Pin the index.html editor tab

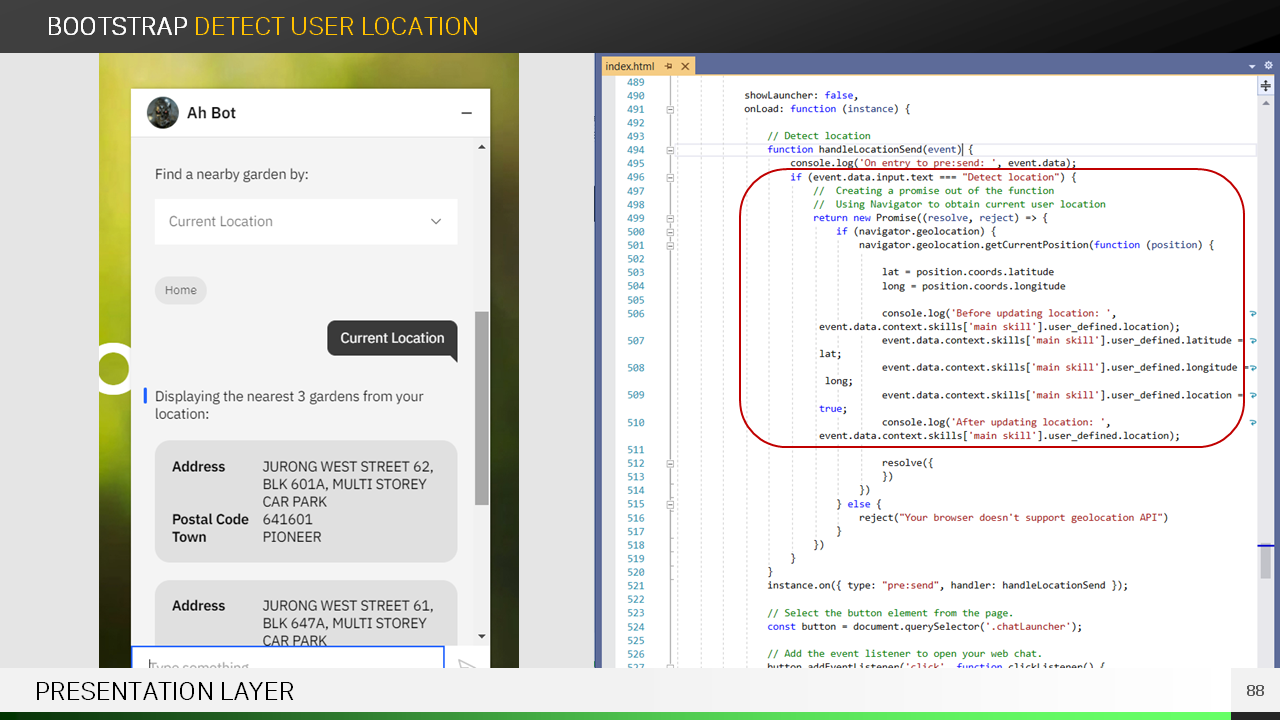669,67
